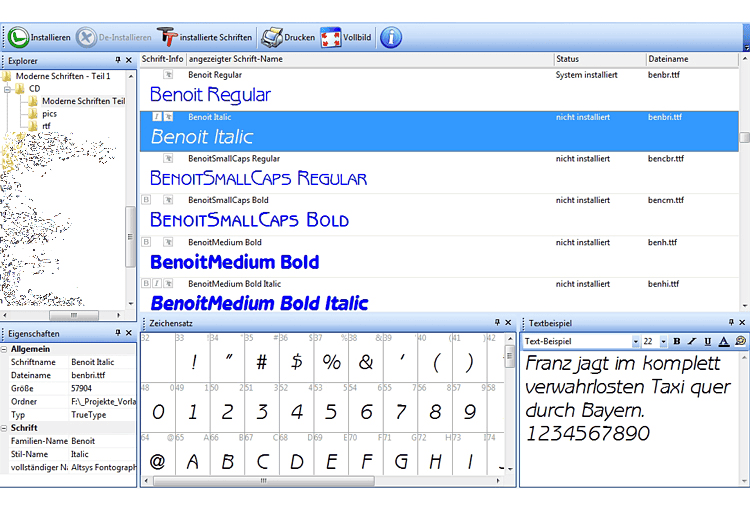Pick the font color in Textbeispiel
Image resolution: width=750 pixels, height=510 pixels.
coord(723,342)
